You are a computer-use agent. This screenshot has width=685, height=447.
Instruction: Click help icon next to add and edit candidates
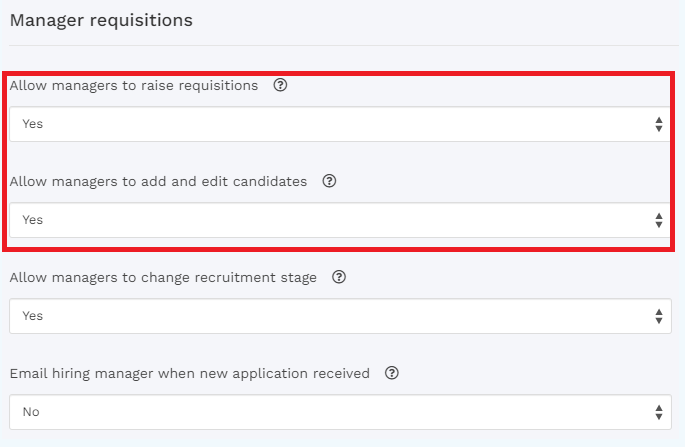(x=329, y=182)
